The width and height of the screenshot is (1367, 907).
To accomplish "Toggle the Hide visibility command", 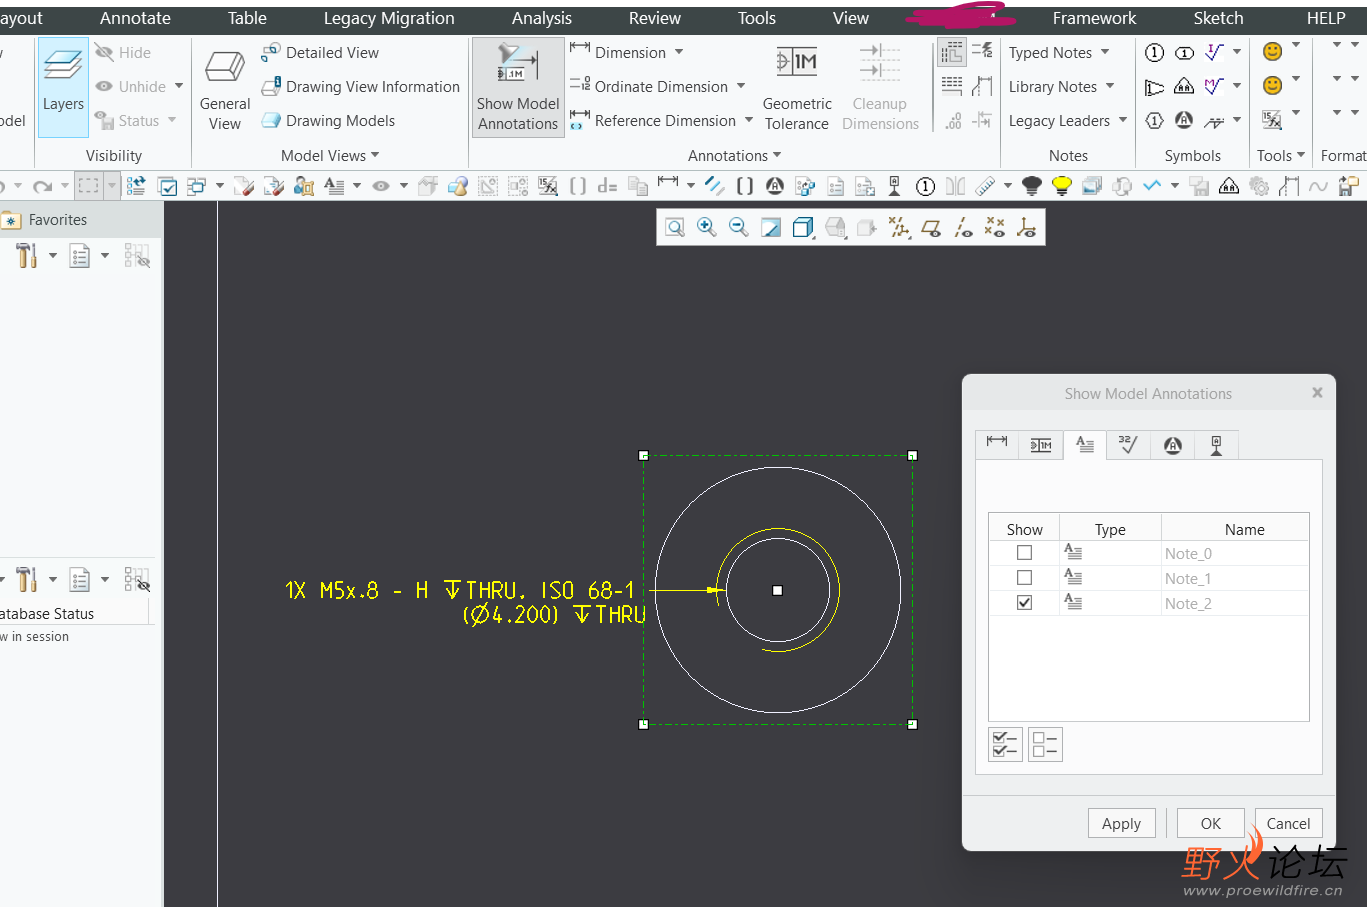I will pos(123,53).
